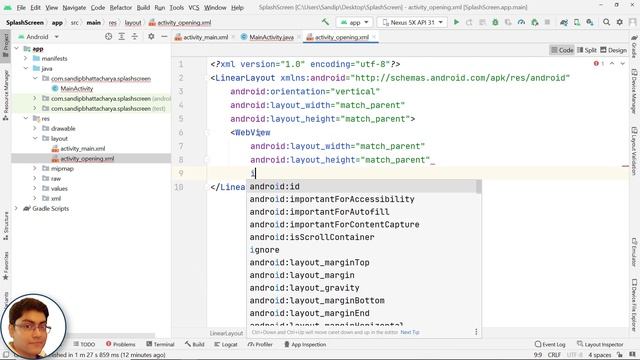Switch editor to Split view

[x=587, y=50]
